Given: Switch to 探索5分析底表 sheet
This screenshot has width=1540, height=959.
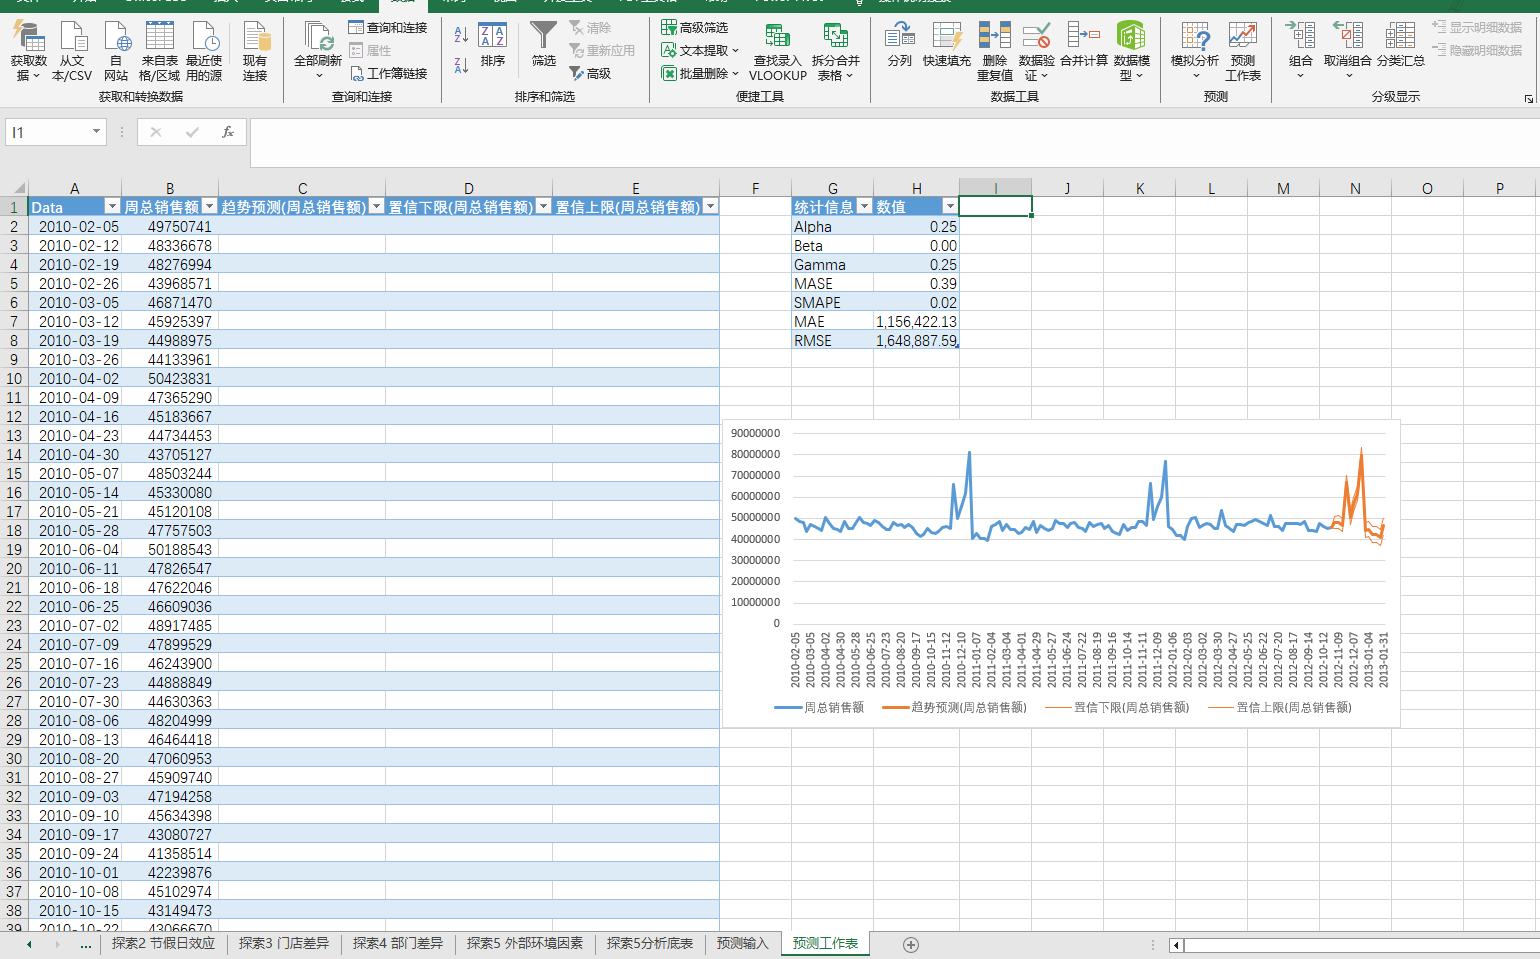Looking at the screenshot, I should point(650,944).
